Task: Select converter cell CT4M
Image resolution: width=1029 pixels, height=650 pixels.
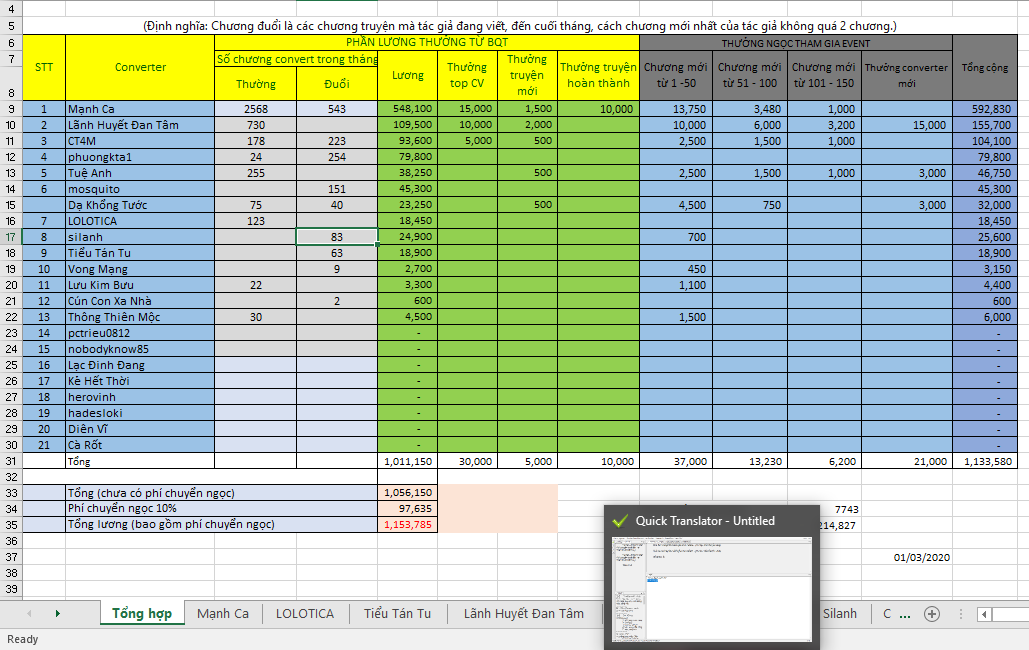Action: (x=140, y=141)
